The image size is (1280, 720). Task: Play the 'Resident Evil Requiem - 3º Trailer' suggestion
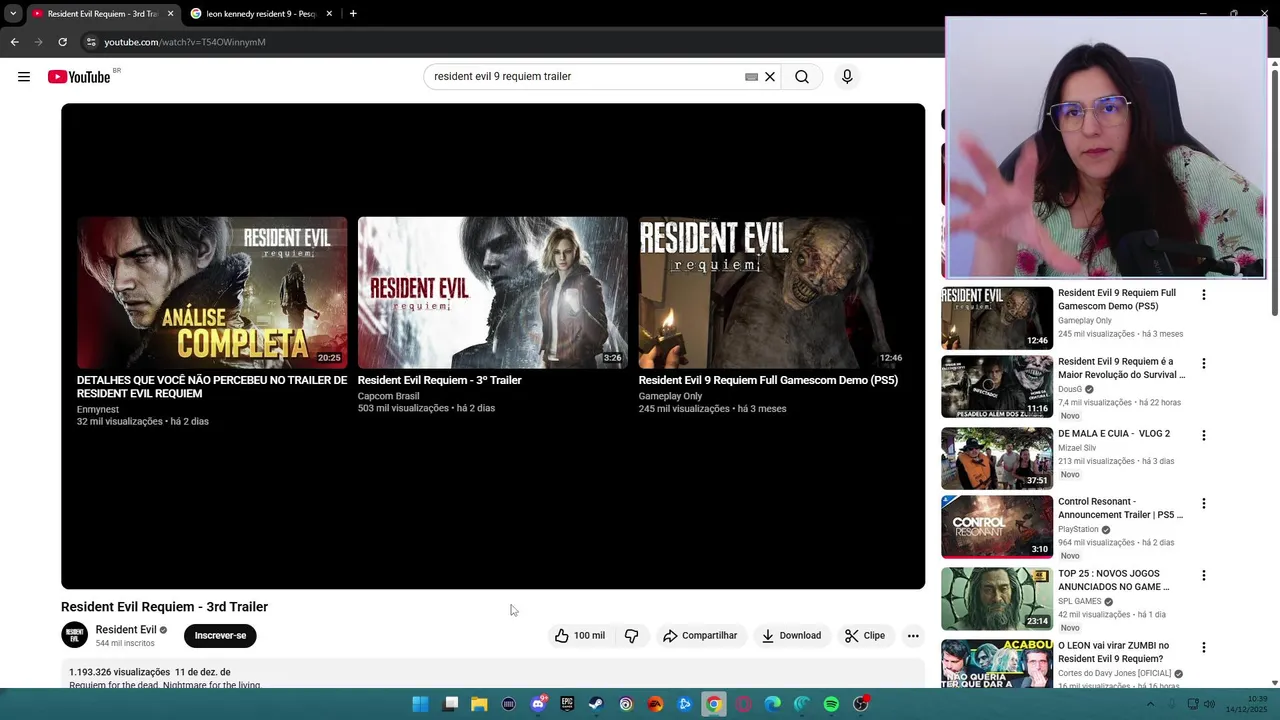[x=493, y=292]
